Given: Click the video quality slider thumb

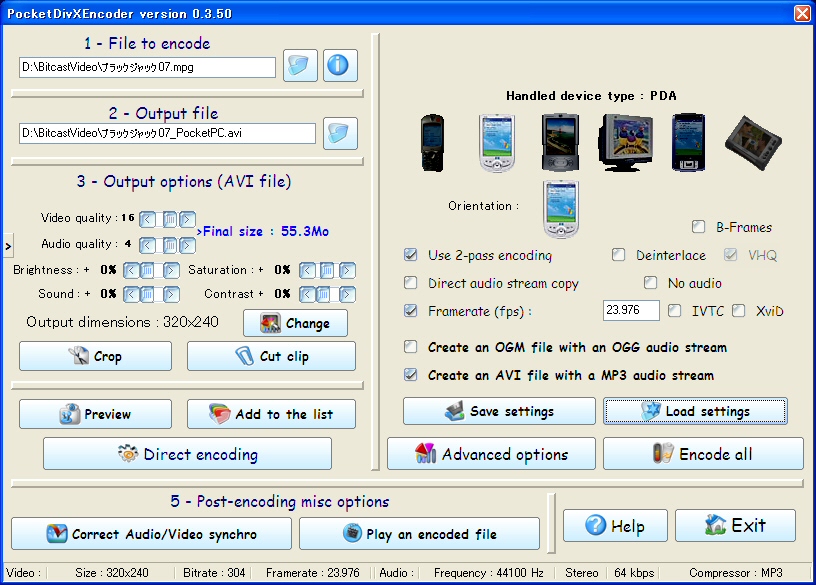Looking at the screenshot, I should pyautogui.click(x=170, y=219).
